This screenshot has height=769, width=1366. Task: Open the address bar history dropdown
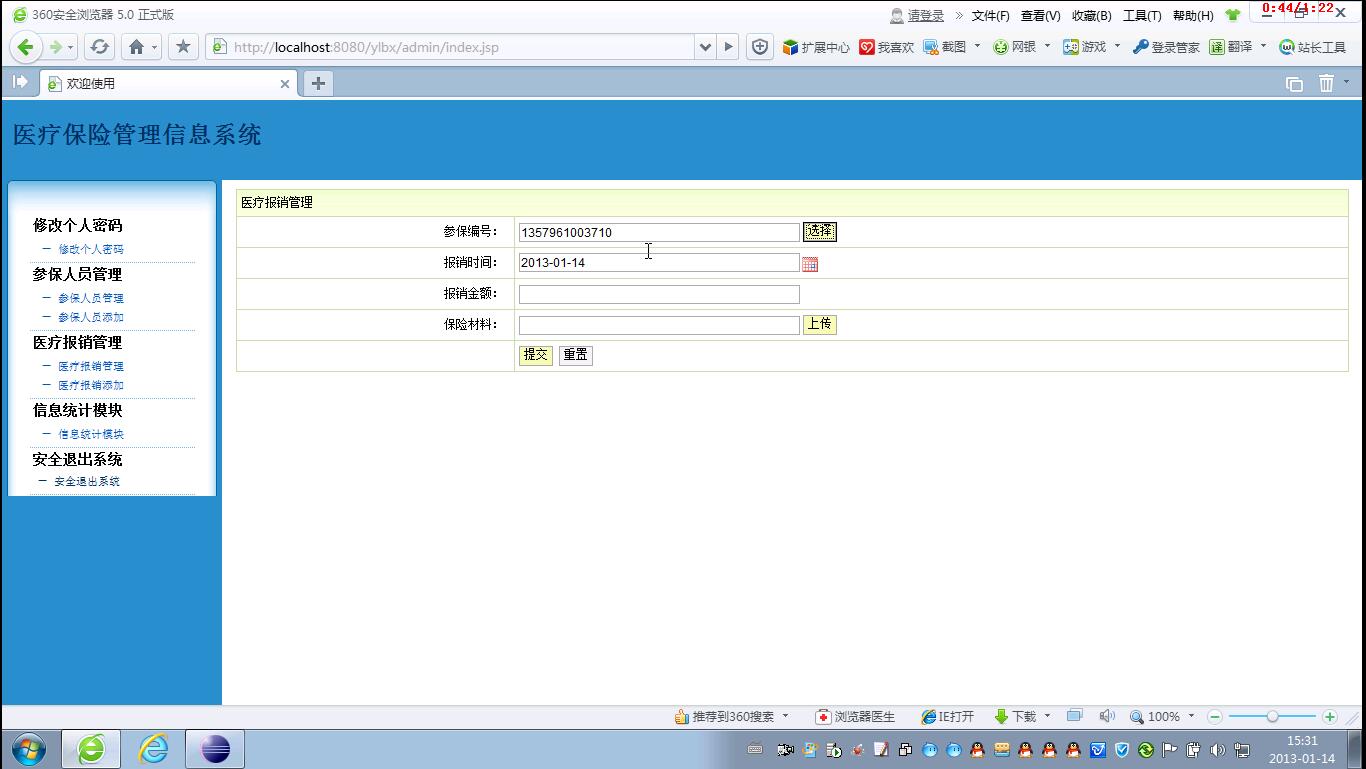coord(706,47)
